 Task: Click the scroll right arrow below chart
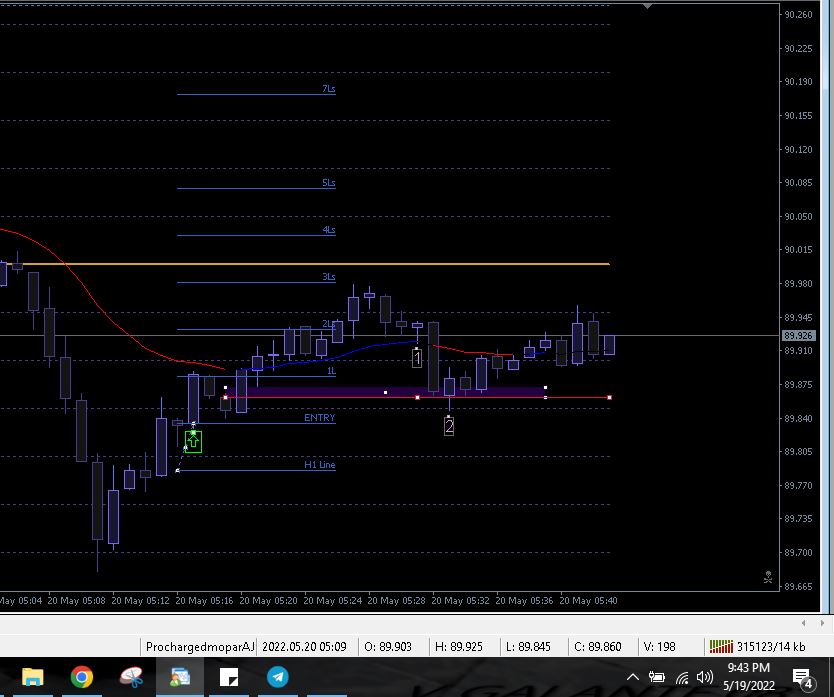point(822,623)
